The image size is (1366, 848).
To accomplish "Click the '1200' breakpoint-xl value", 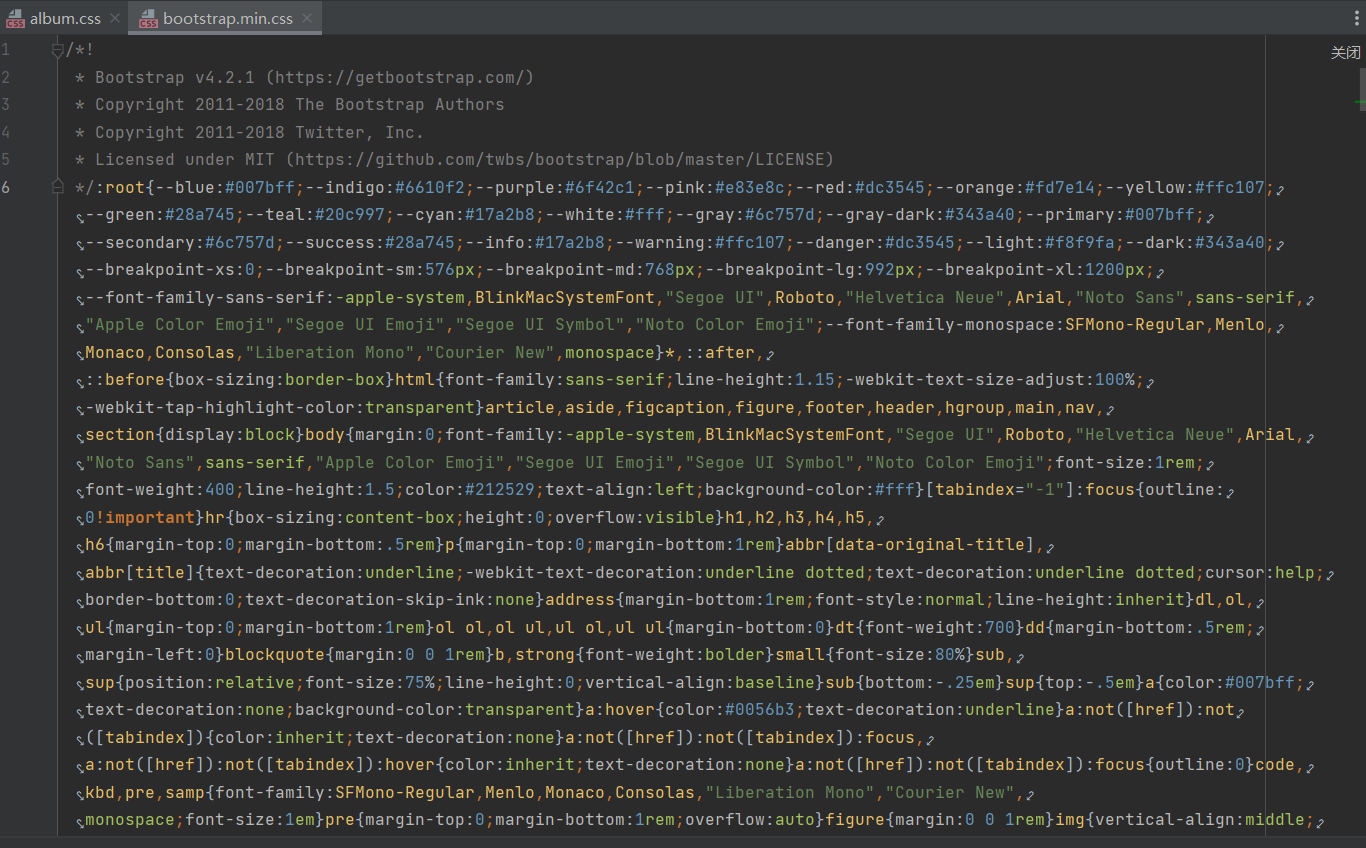I will point(1105,269).
